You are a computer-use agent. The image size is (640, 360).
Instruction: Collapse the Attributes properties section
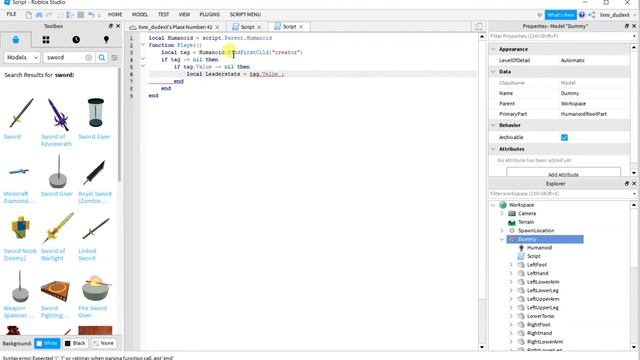(x=493, y=149)
